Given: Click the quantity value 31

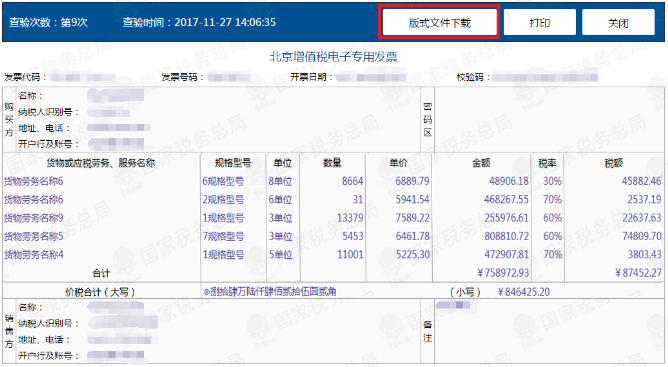Looking at the screenshot, I should 358,200.
